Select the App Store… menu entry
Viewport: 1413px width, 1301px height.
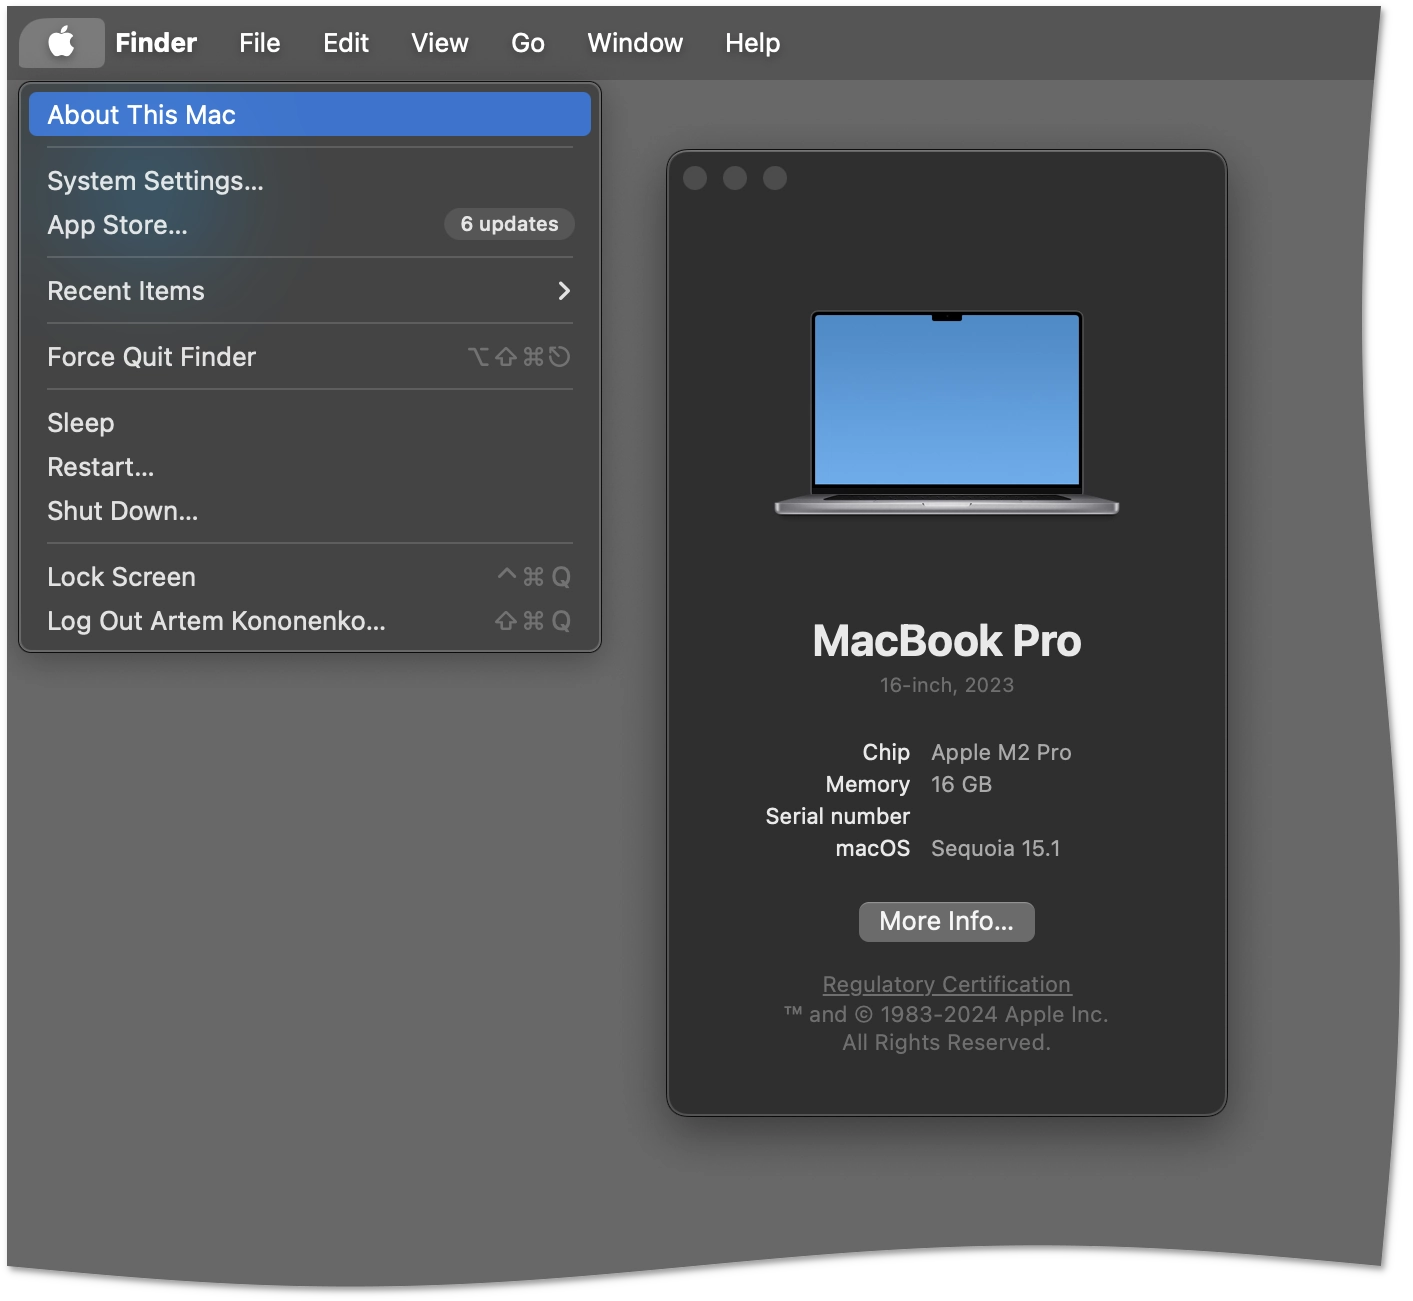[x=310, y=225]
